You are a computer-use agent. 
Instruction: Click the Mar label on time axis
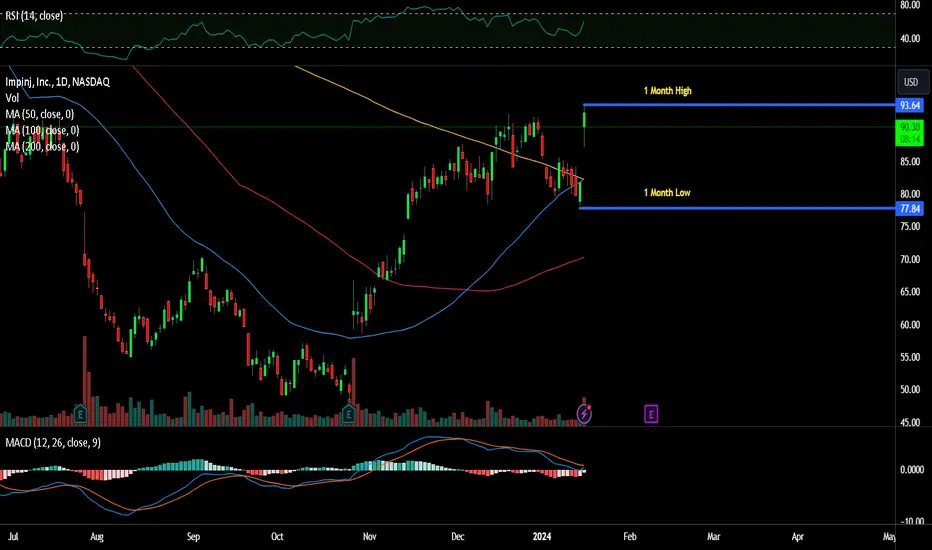(x=714, y=536)
